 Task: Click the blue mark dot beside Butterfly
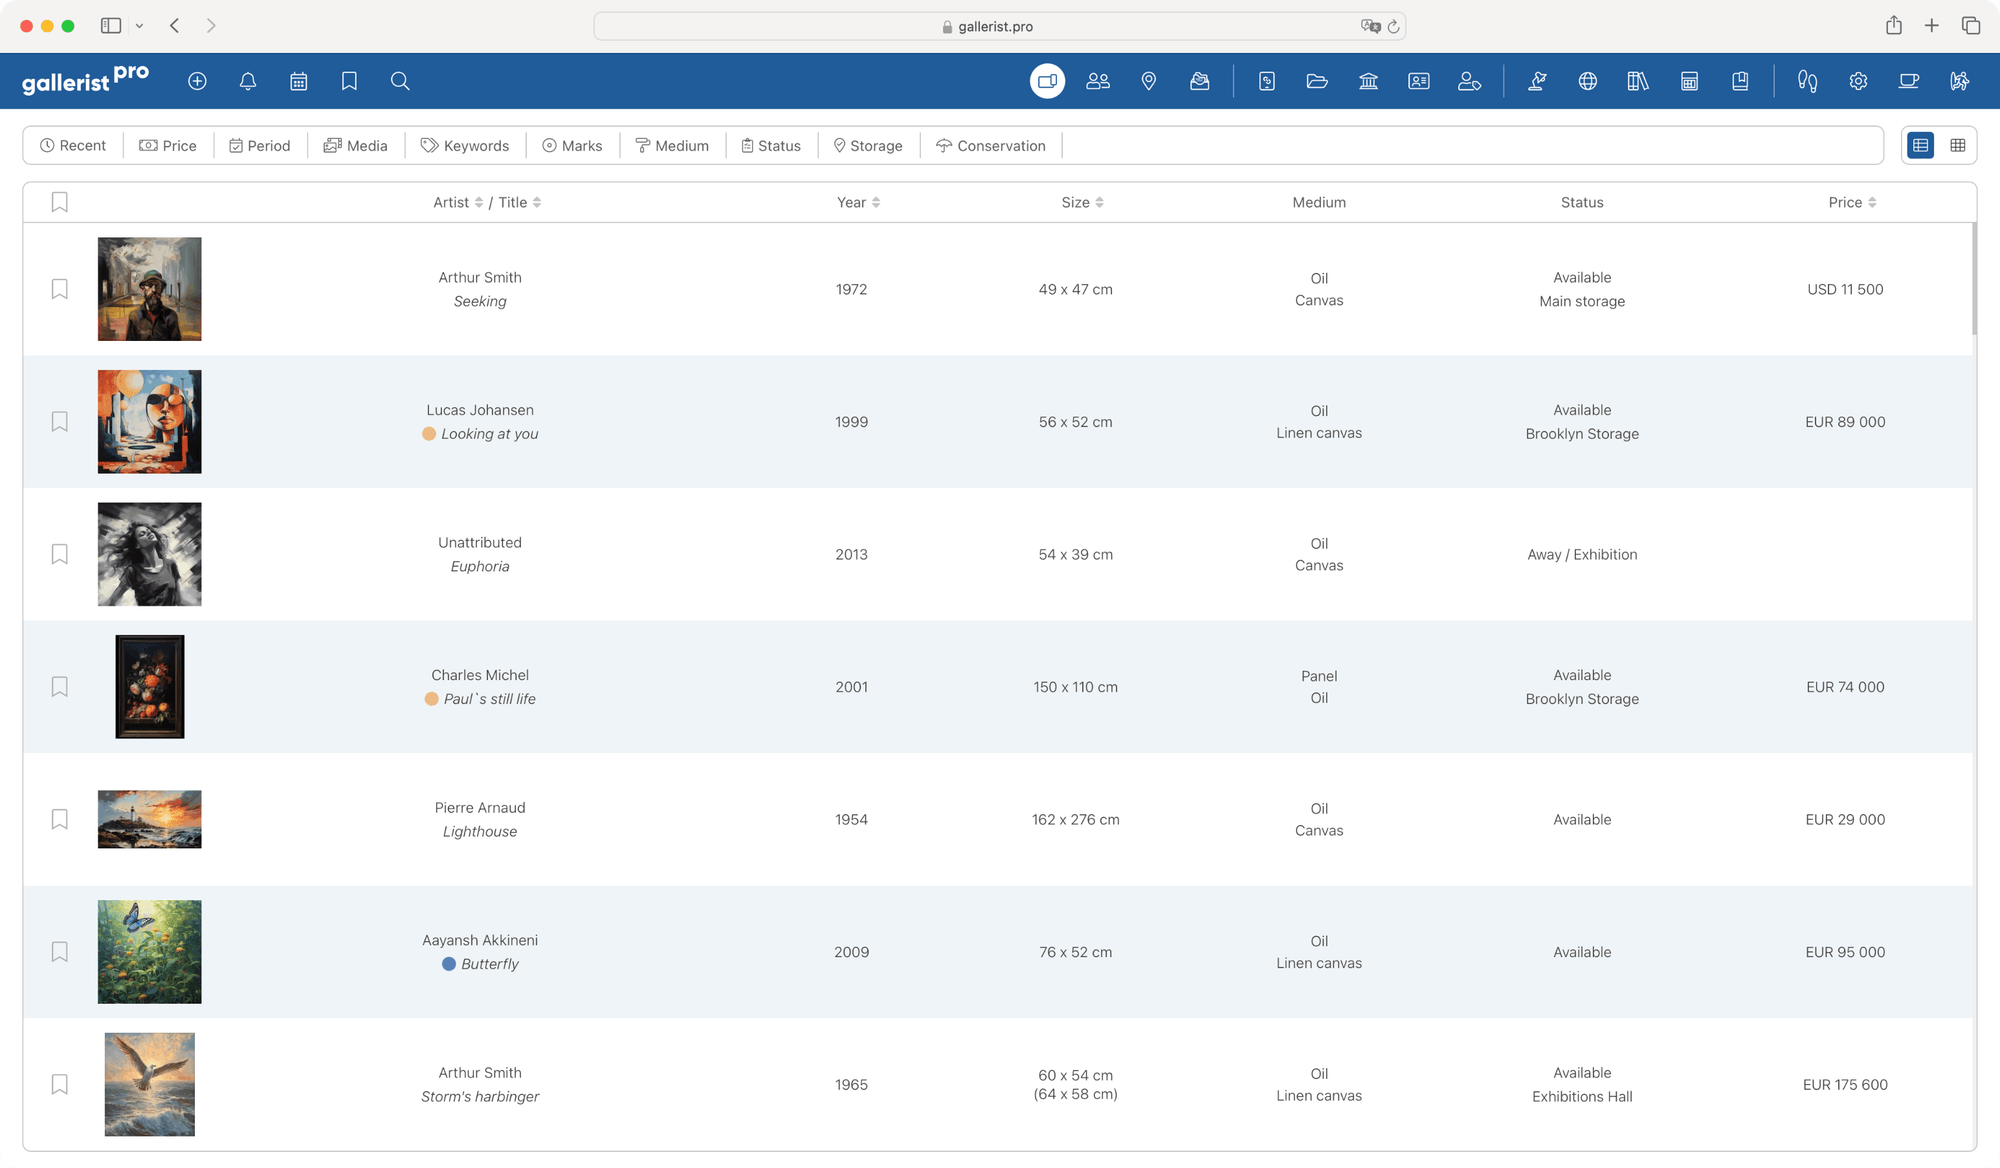[449, 964]
